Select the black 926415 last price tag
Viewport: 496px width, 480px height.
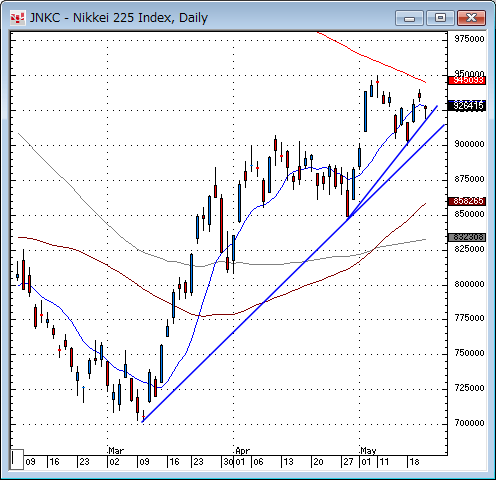(467, 106)
